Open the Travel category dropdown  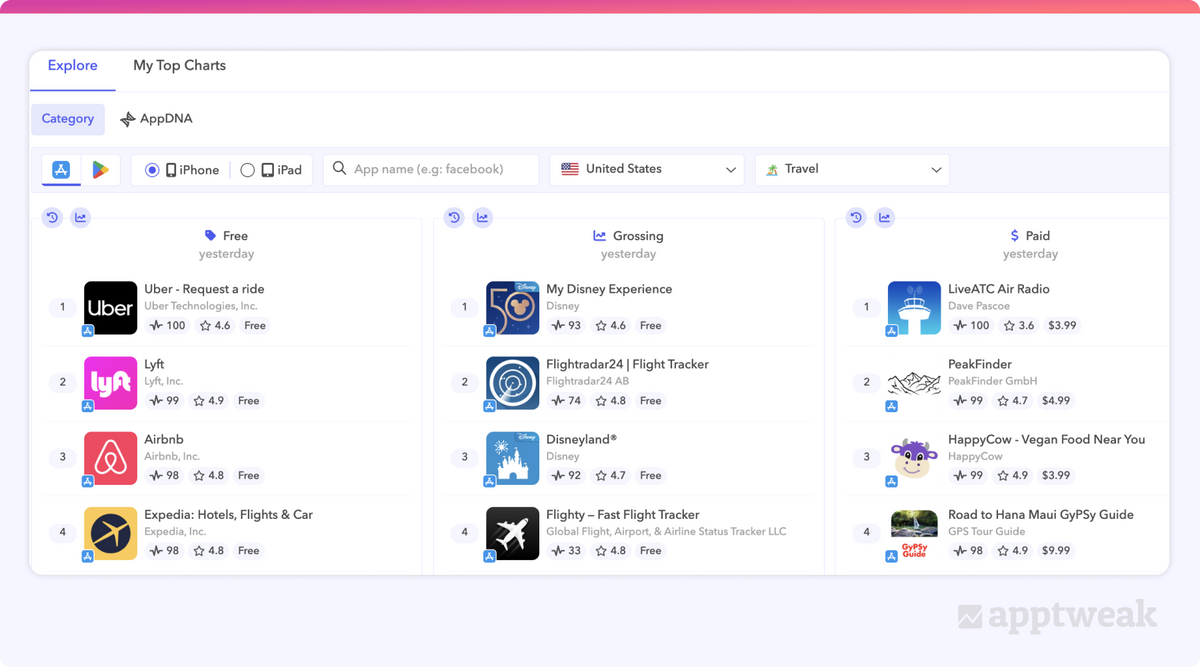coord(852,170)
